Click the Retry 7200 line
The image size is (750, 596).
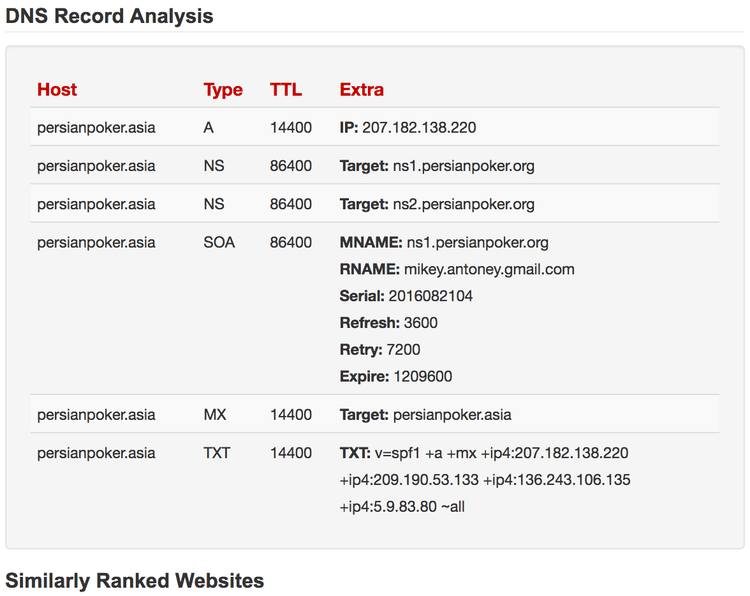pyautogui.click(x=380, y=350)
